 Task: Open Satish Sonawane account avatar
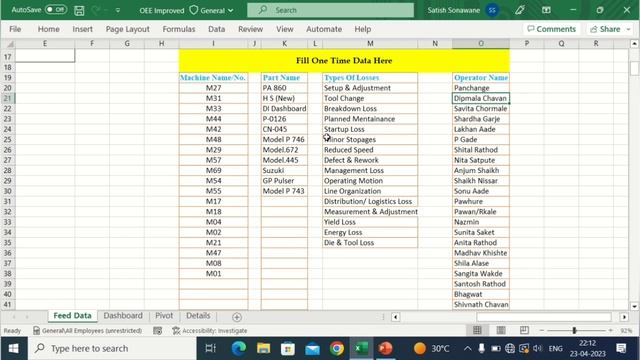(492, 10)
